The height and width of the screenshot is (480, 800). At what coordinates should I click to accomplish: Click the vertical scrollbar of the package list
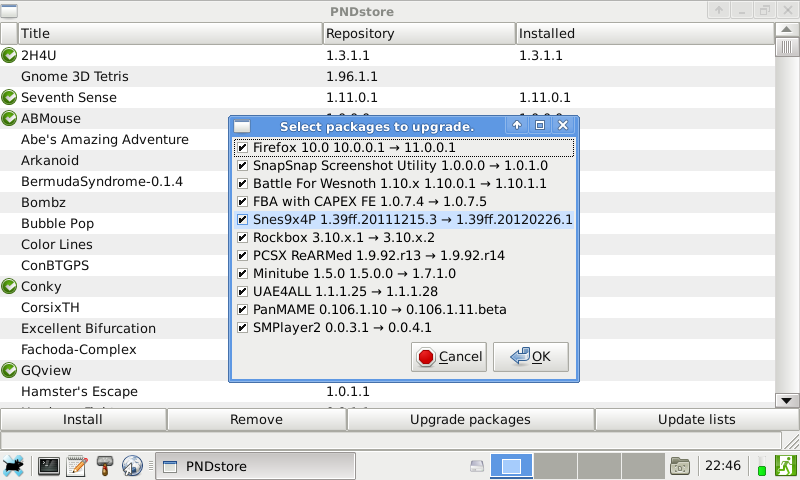click(x=787, y=220)
